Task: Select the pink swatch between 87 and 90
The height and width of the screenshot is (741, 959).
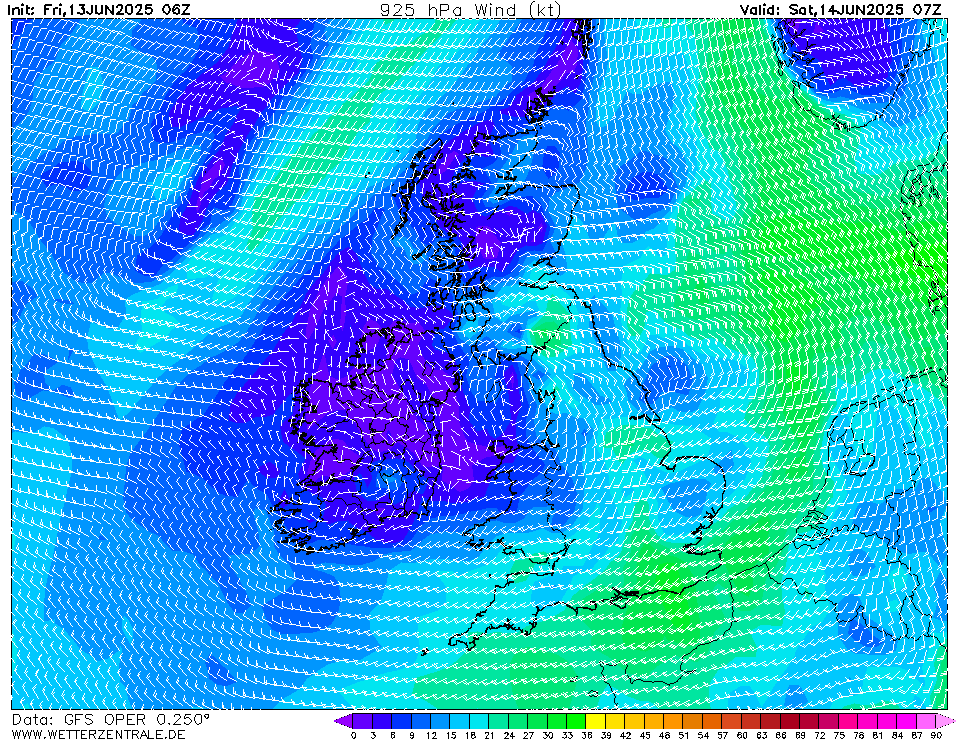Action: point(926,720)
